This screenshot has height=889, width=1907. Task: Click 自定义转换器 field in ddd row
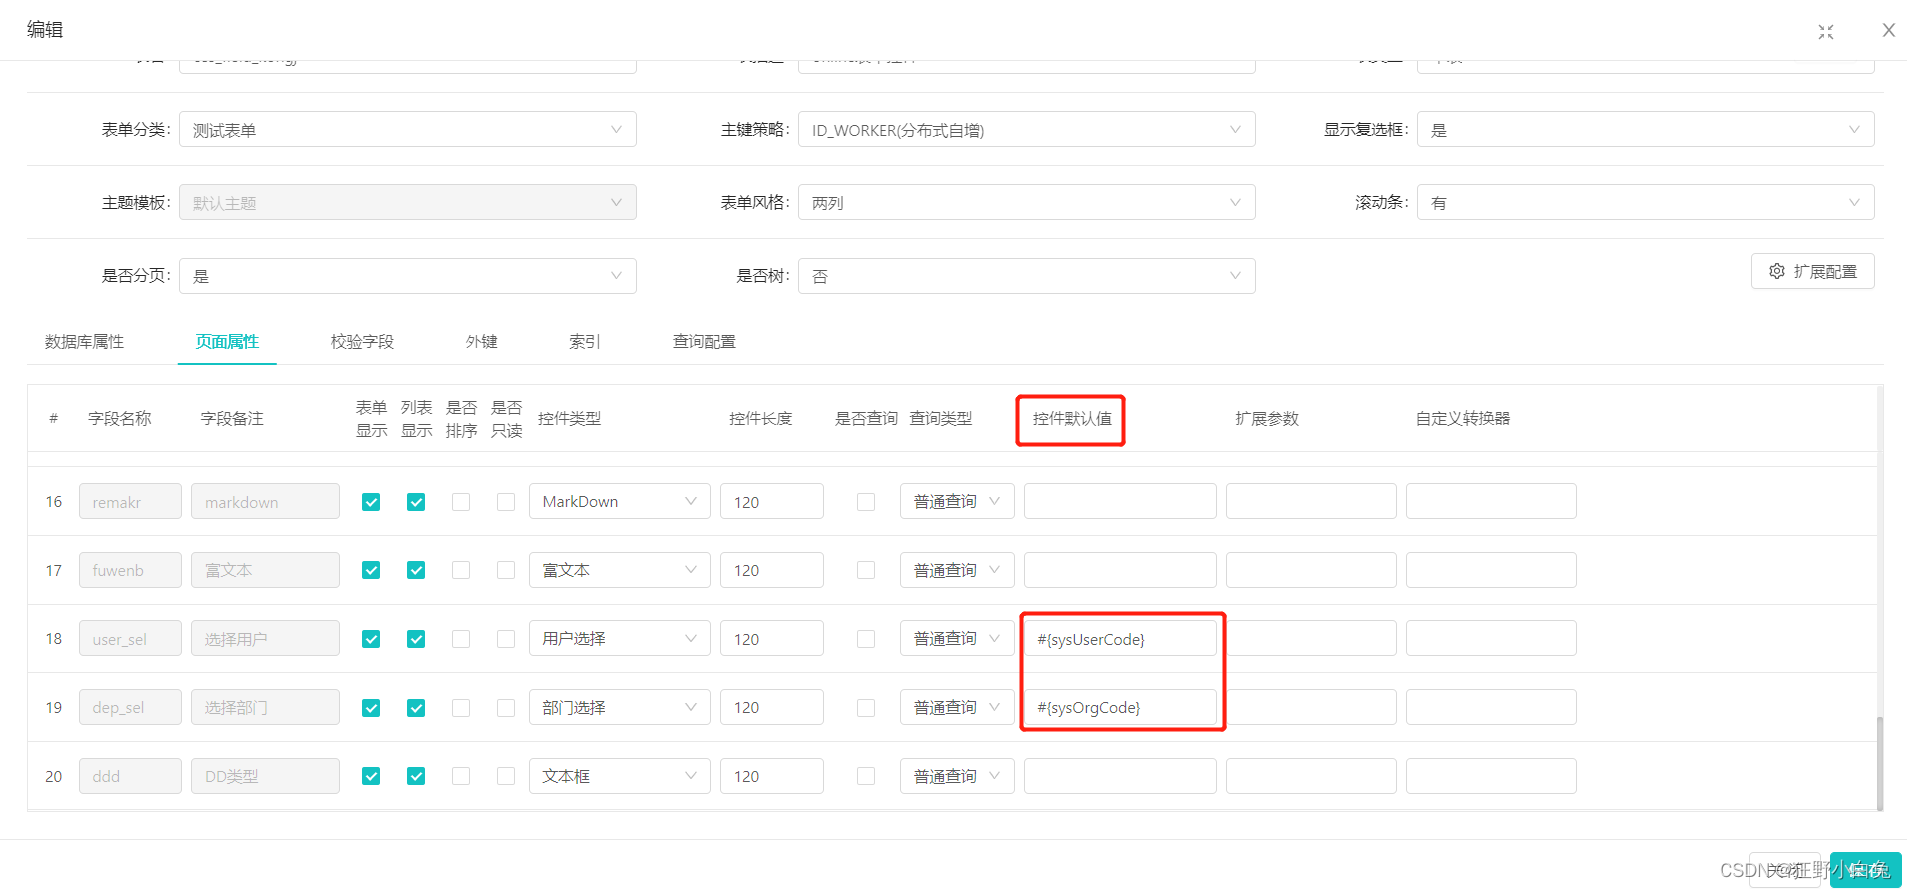[x=1491, y=776]
